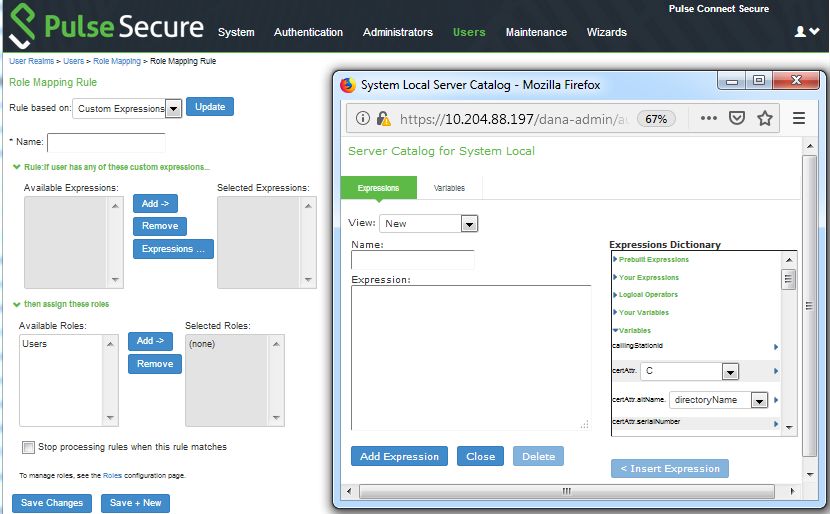The height and width of the screenshot is (514, 830).
Task: Go to Role Mapping breadcrumb link
Action: [117, 61]
